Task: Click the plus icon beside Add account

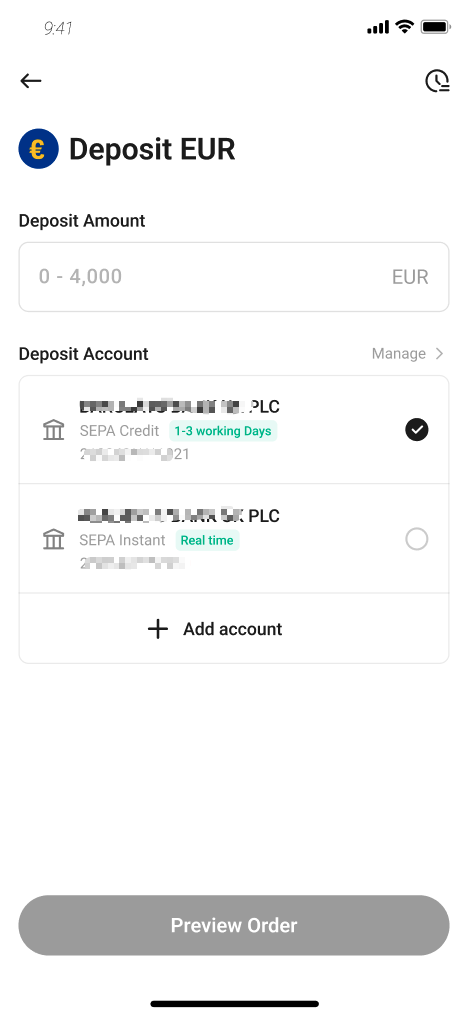Action: 158,629
